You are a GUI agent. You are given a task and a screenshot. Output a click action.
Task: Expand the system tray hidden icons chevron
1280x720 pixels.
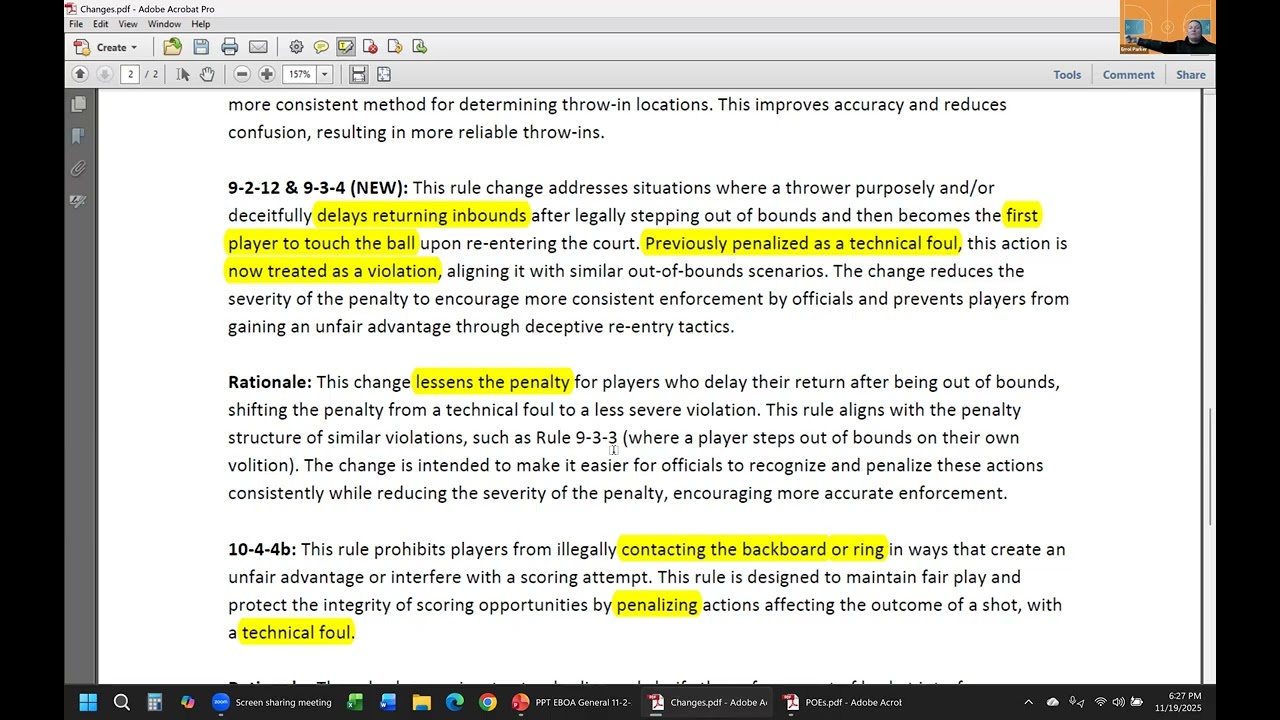[1027, 702]
